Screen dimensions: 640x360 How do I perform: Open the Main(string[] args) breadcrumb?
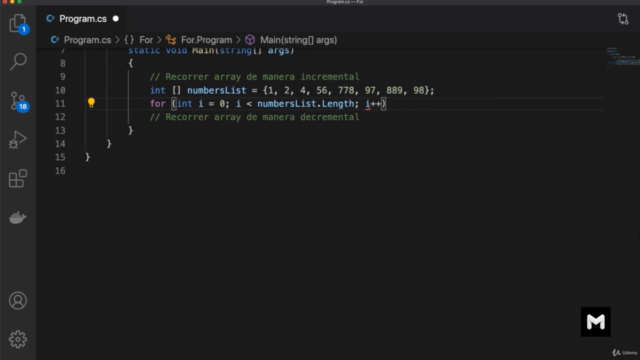click(x=298, y=40)
